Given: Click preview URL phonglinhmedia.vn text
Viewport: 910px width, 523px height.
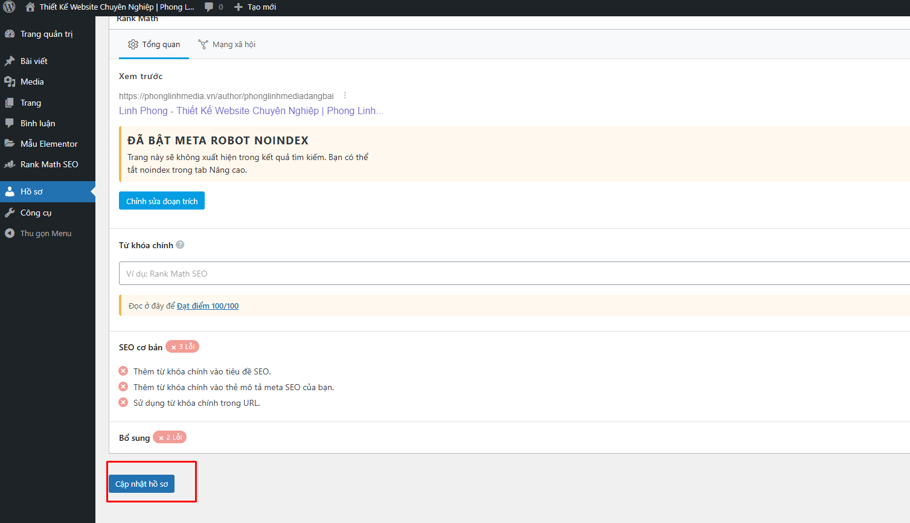Looking at the screenshot, I should pos(226,96).
